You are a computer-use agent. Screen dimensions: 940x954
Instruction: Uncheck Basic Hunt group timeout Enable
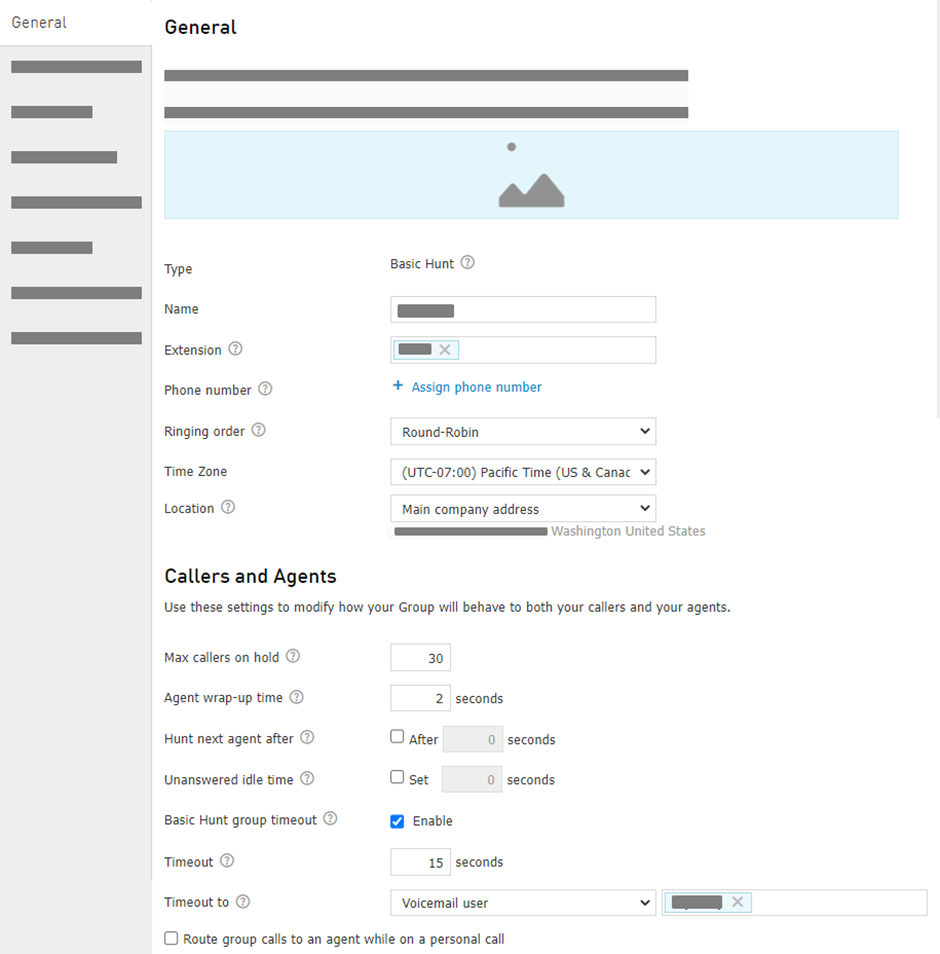[397, 821]
